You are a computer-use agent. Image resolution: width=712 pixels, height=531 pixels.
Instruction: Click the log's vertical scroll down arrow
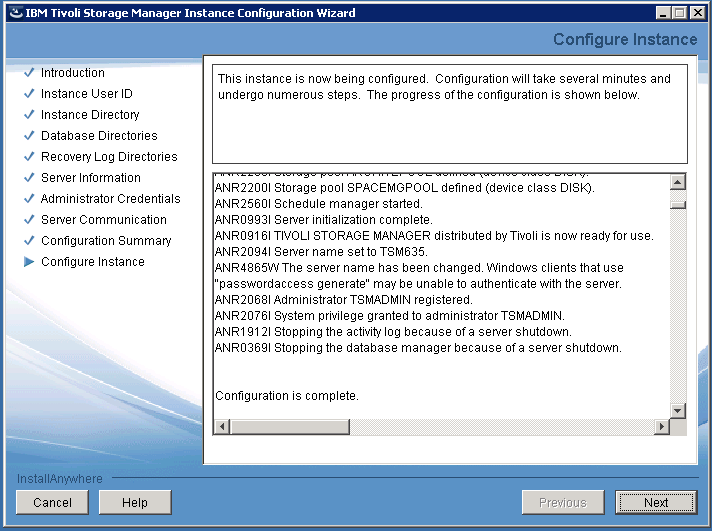point(677,411)
